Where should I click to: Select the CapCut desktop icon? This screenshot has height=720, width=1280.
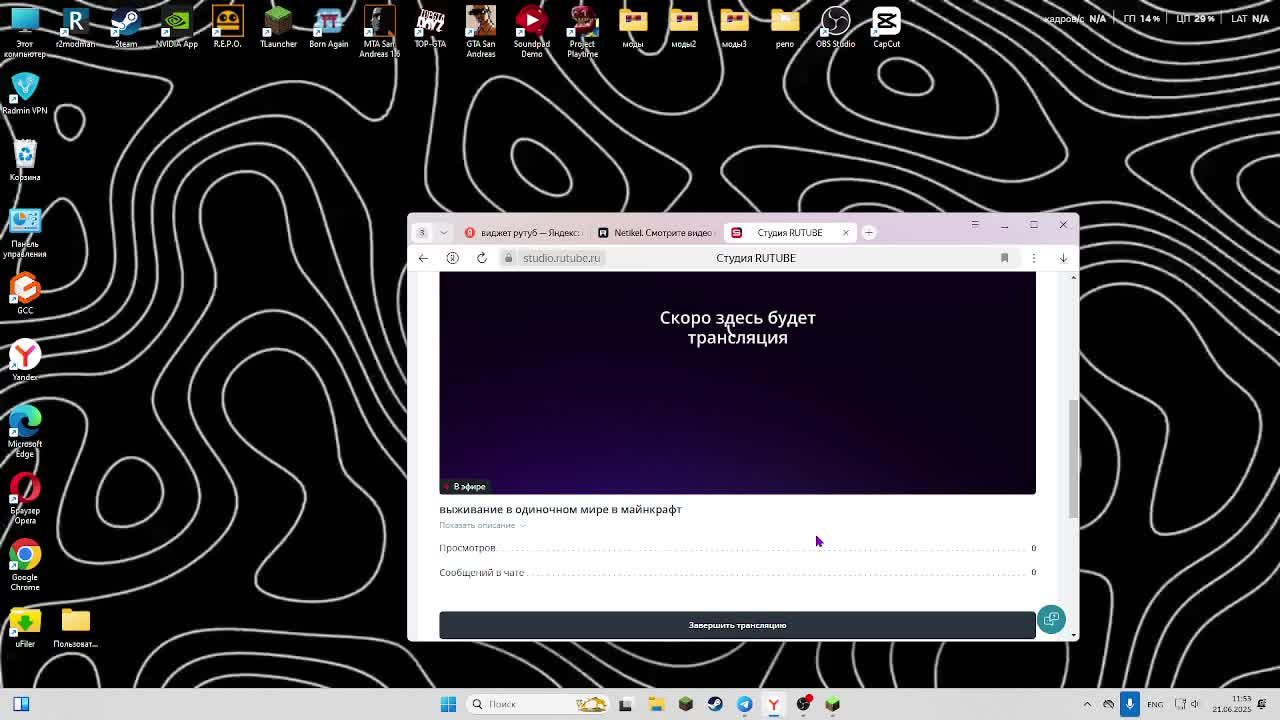(x=886, y=28)
